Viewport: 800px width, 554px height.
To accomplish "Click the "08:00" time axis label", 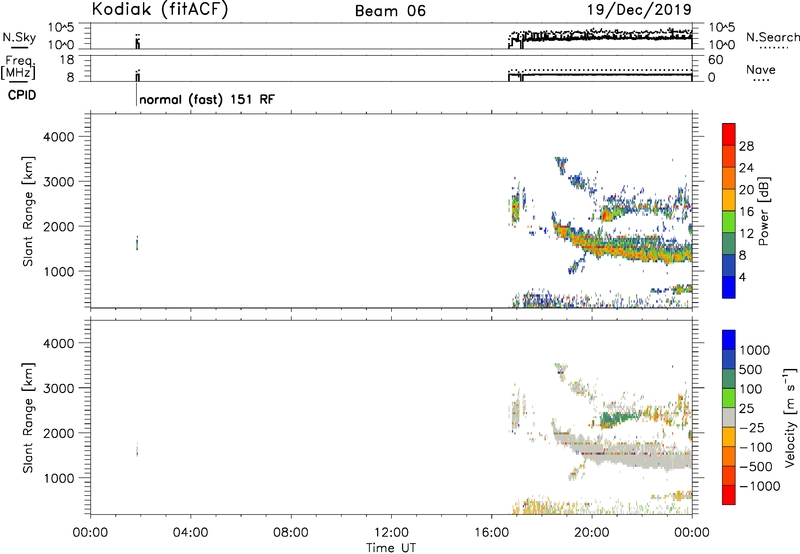I will coord(291,533).
